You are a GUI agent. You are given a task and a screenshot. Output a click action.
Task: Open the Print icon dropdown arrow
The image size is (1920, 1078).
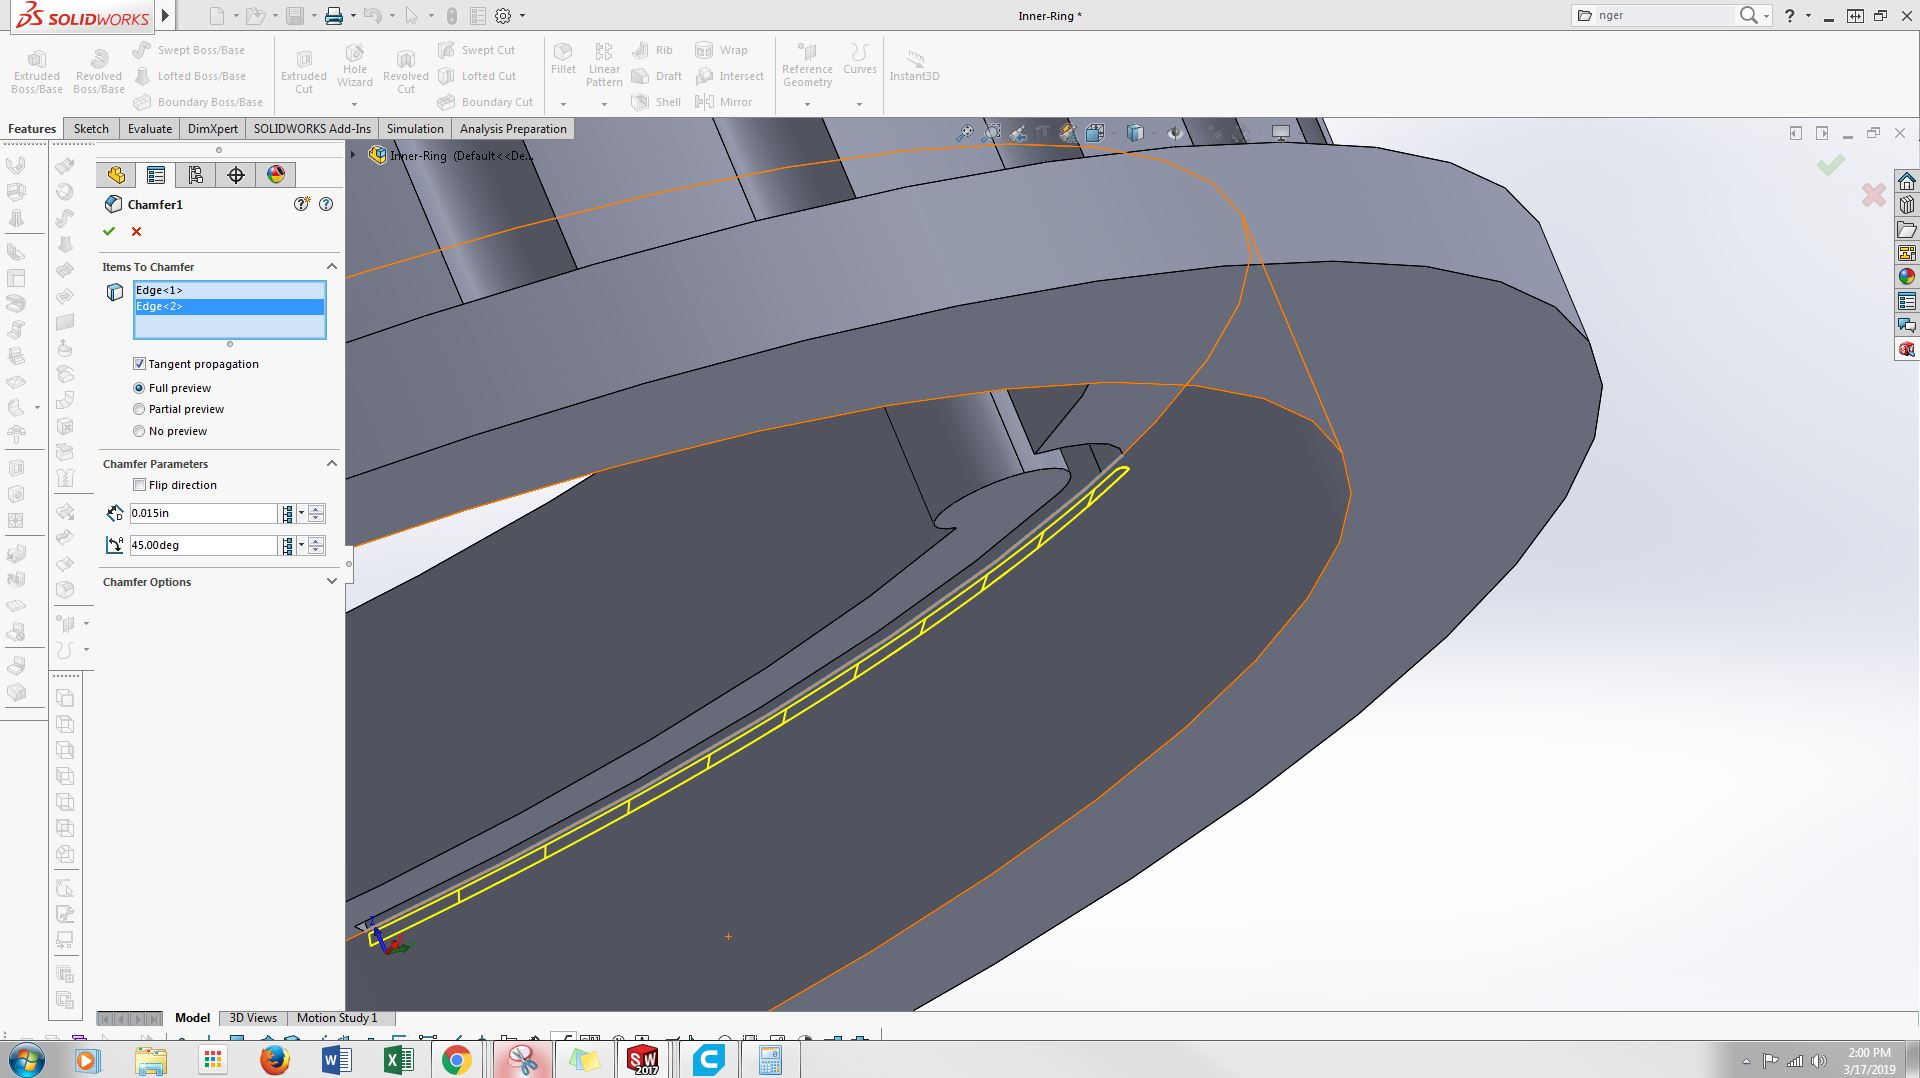click(x=353, y=16)
